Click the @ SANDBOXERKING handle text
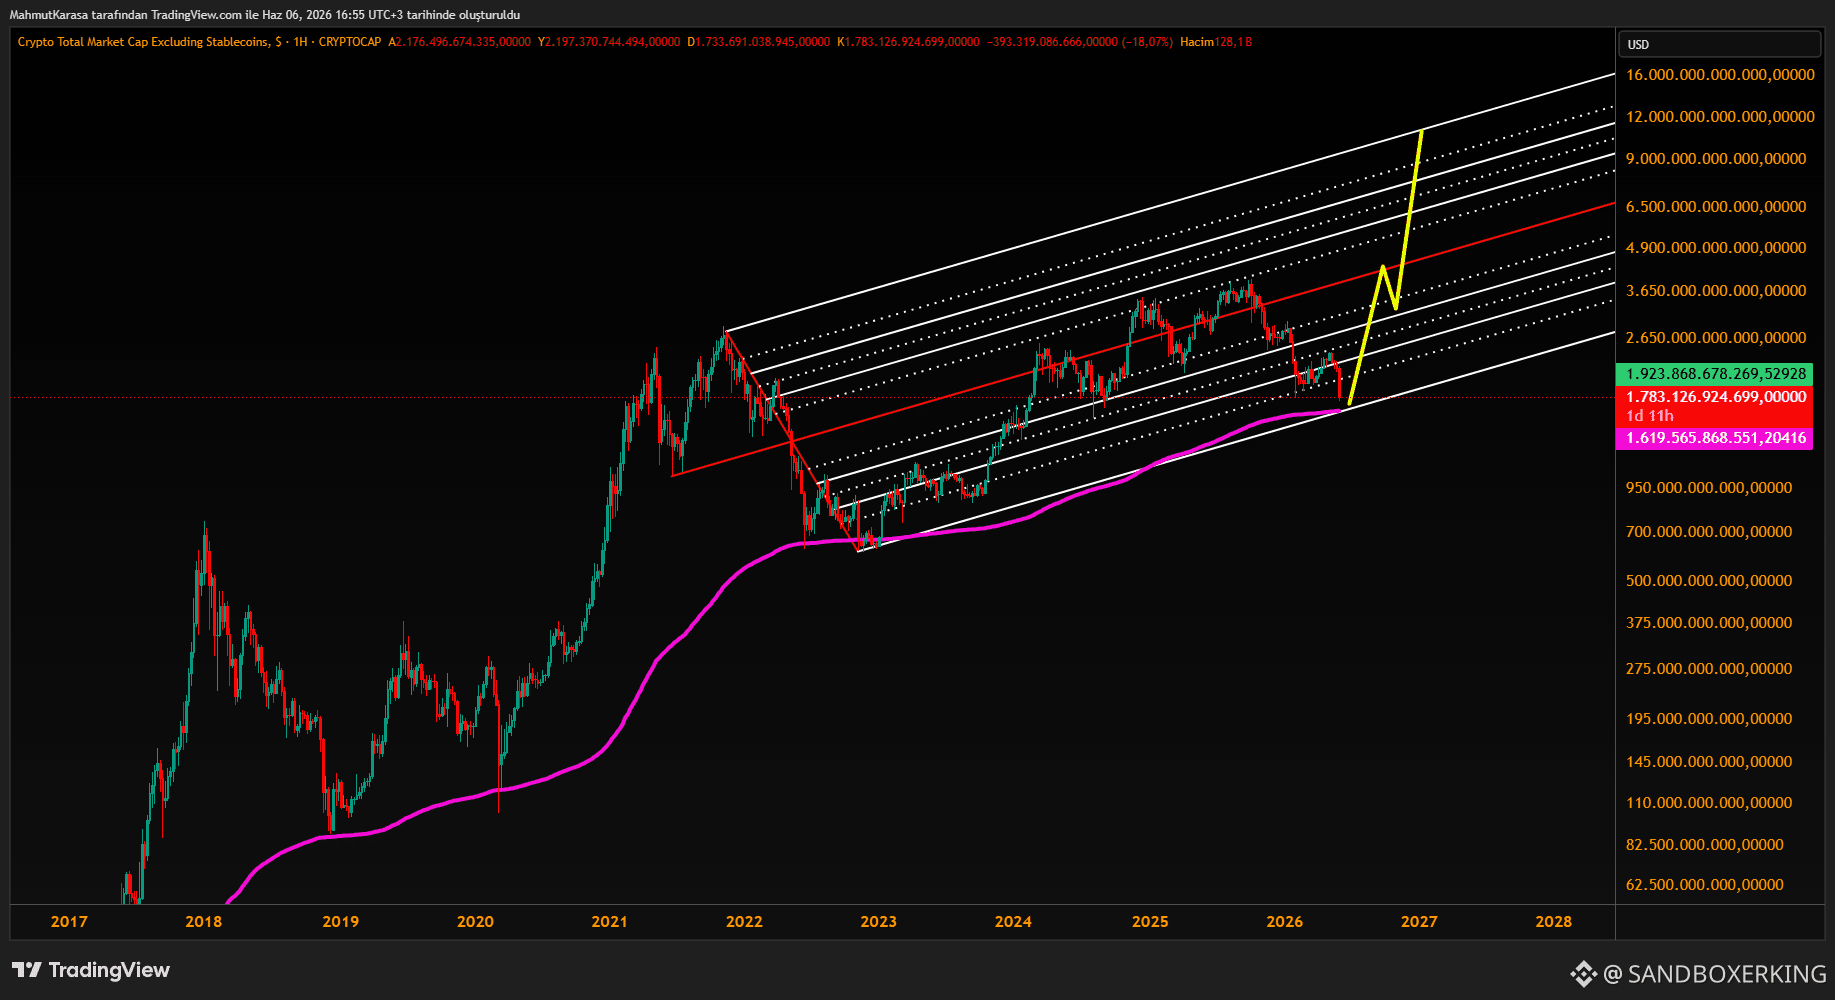 coord(1715,974)
